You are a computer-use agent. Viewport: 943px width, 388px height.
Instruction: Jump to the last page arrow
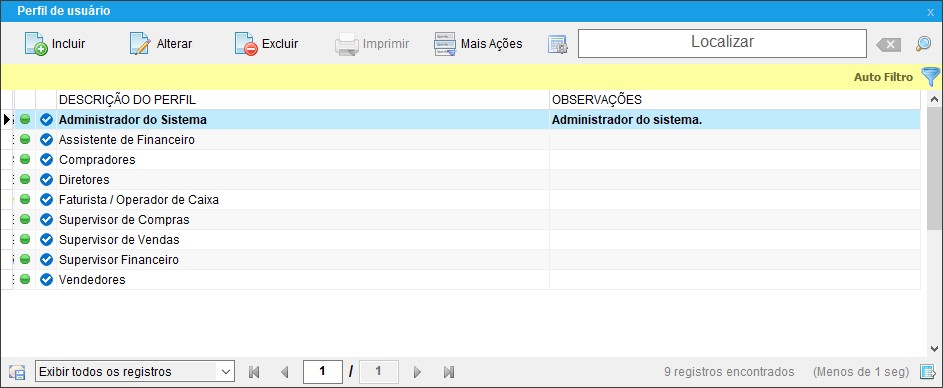[x=449, y=372]
